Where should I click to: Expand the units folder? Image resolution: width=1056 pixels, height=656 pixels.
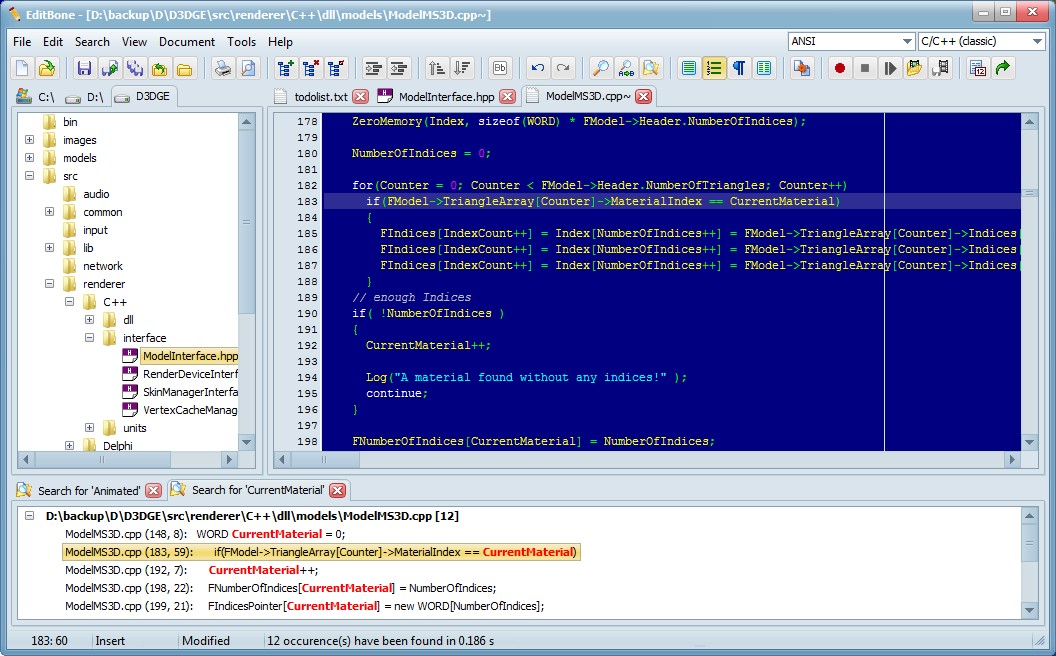pyautogui.click(x=89, y=428)
